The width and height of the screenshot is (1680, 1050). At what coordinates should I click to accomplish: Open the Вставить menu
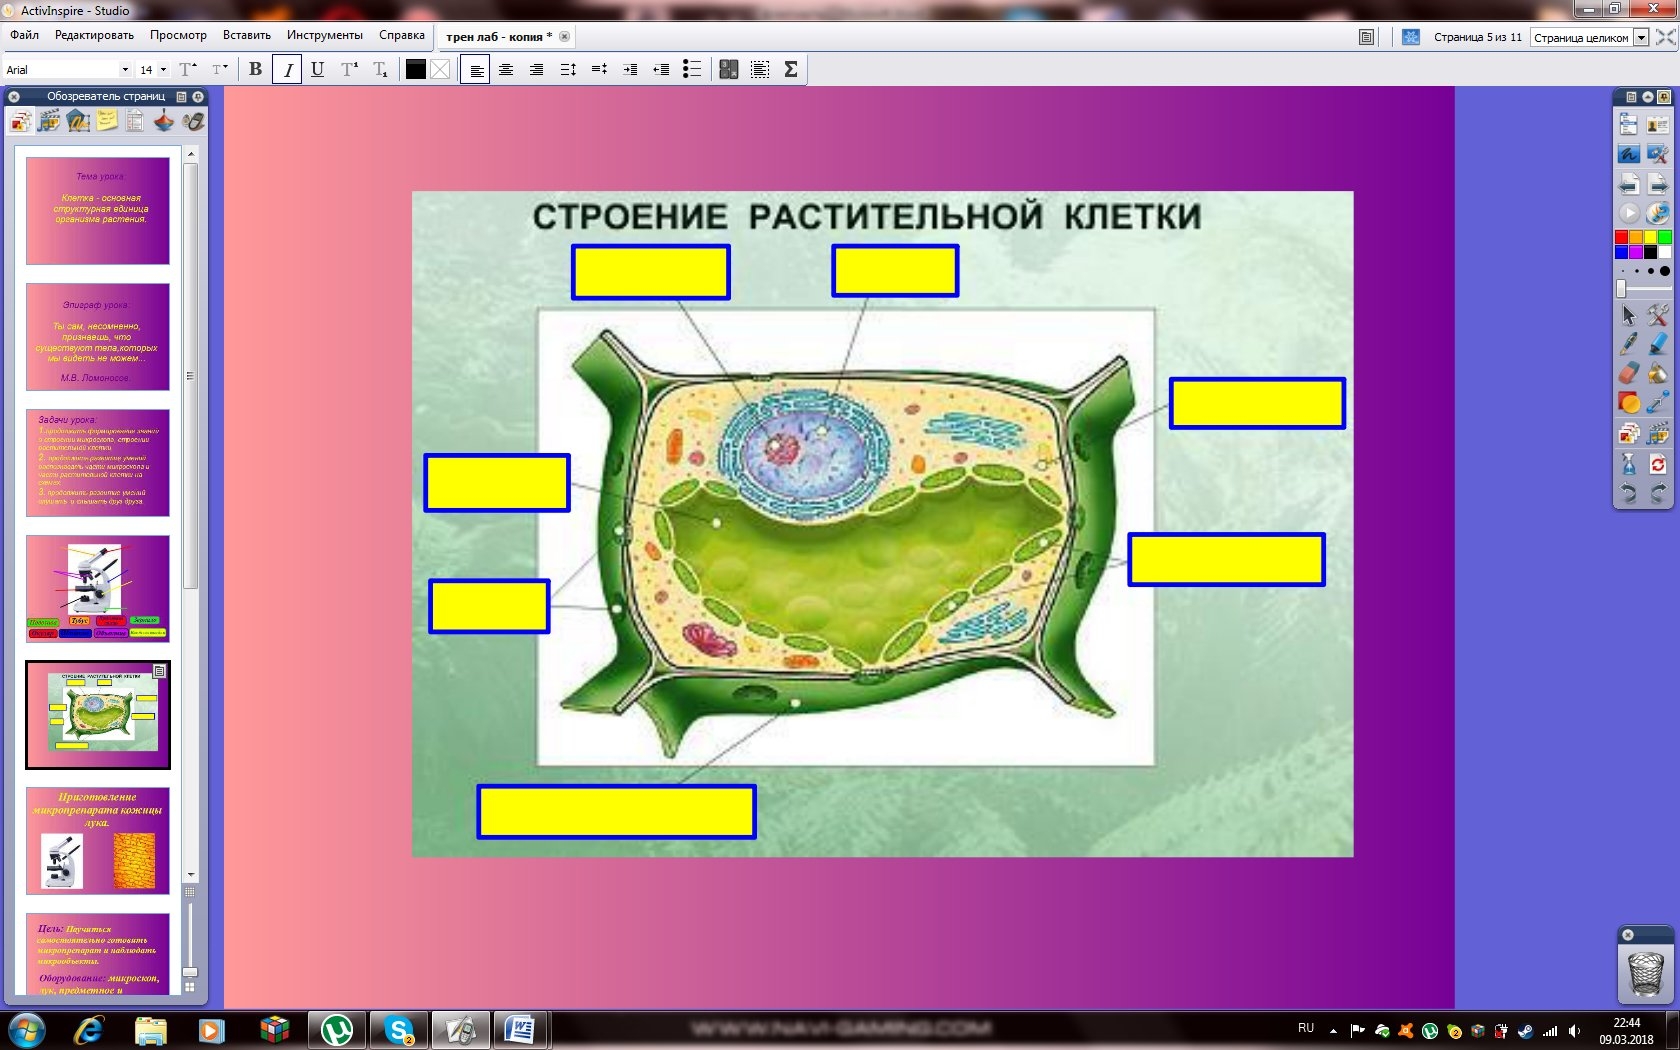coord(246,35)
